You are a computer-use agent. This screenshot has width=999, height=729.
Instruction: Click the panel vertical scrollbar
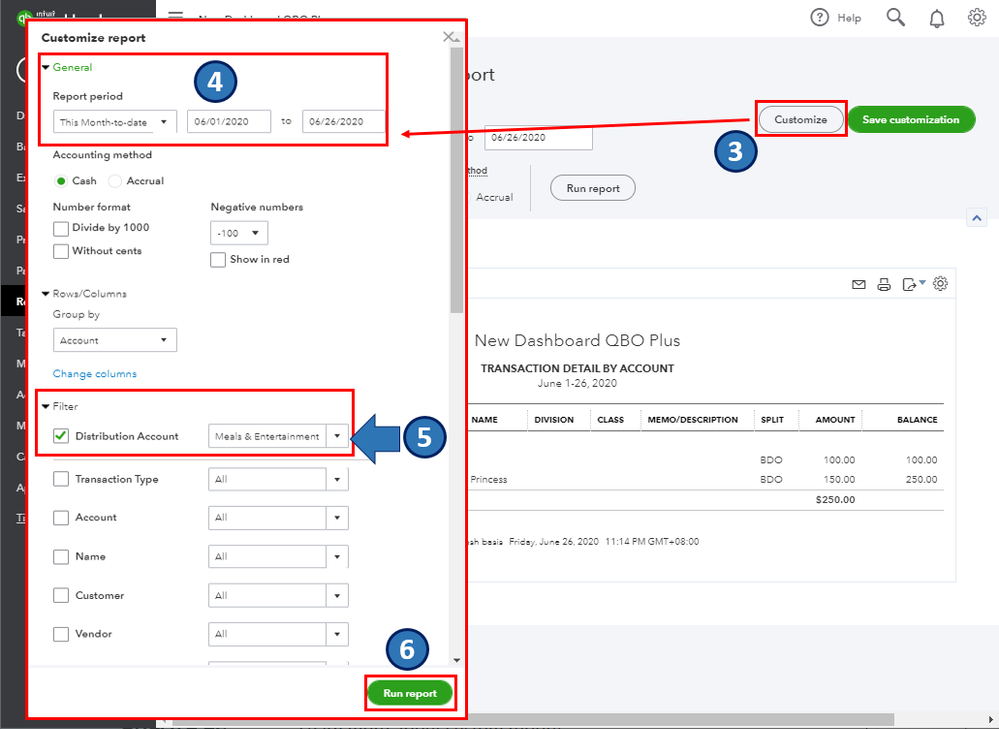pyautogui.click(x=456, y=178)
